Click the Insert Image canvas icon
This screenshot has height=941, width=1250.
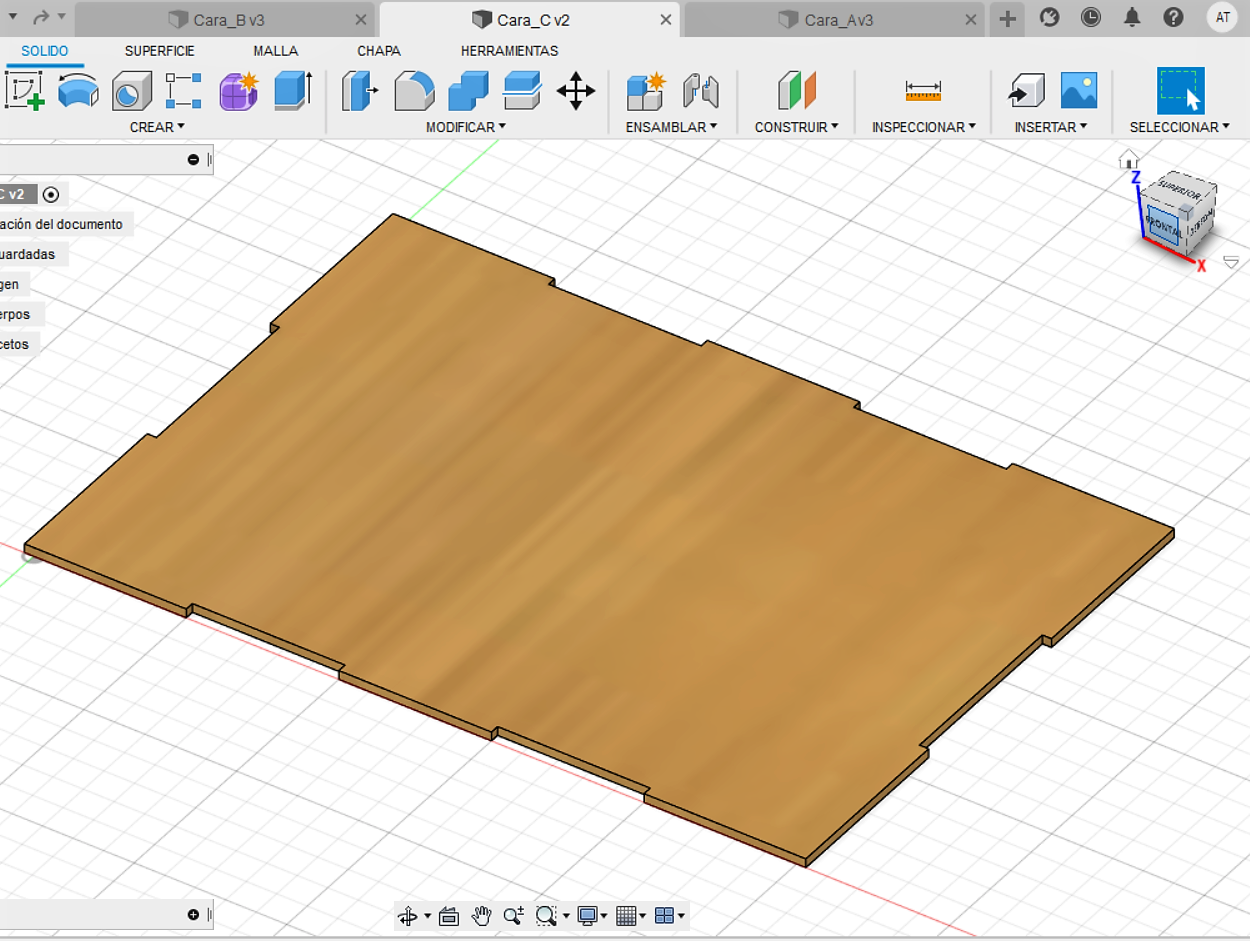(1079, 90)
